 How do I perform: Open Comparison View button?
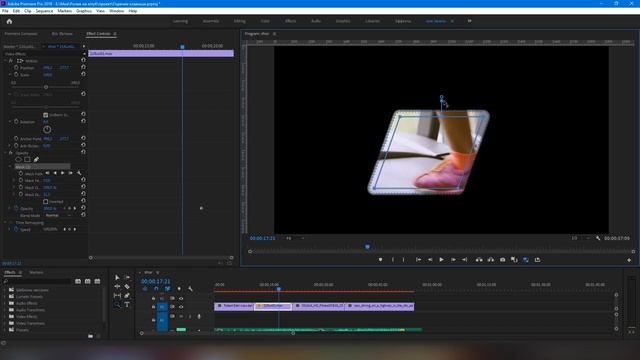(514, 260)
